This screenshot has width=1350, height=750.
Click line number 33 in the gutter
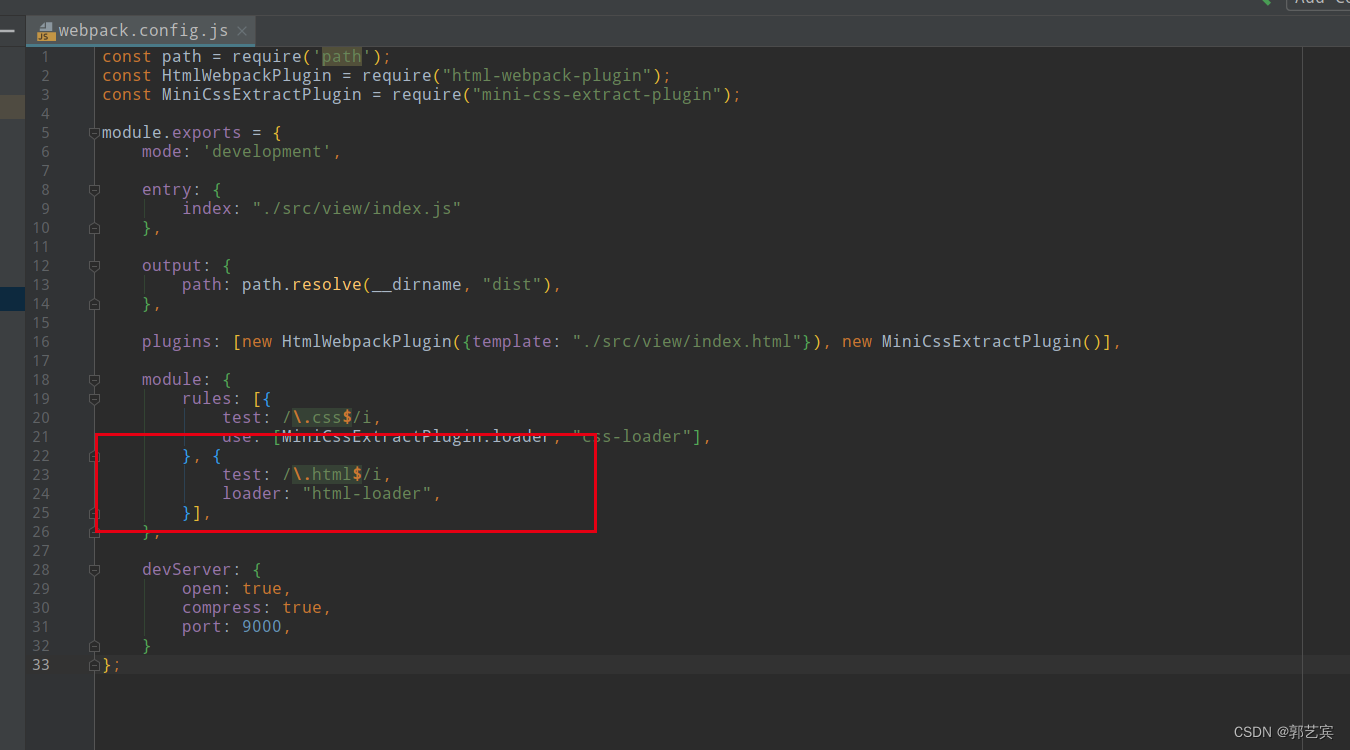(40, 665)
